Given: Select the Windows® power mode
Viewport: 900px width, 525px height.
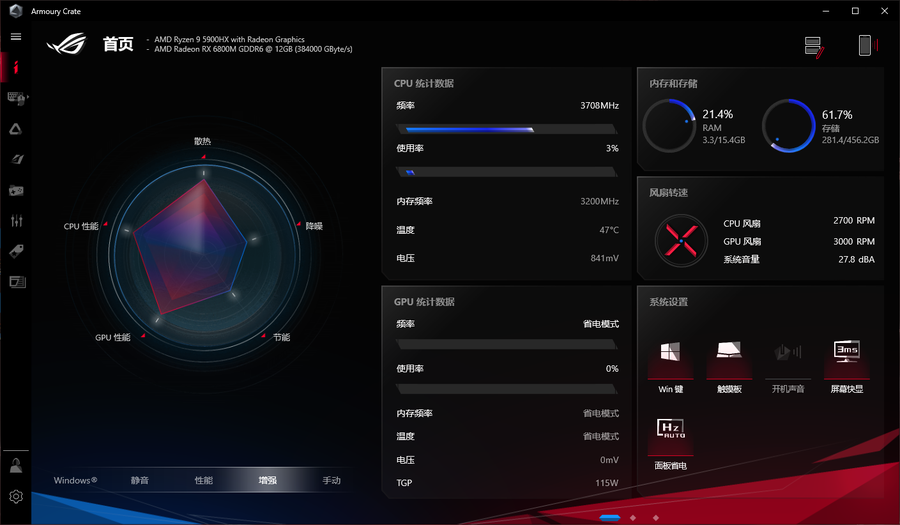Looking at the screenshot, I should click(x=76, y=481).
